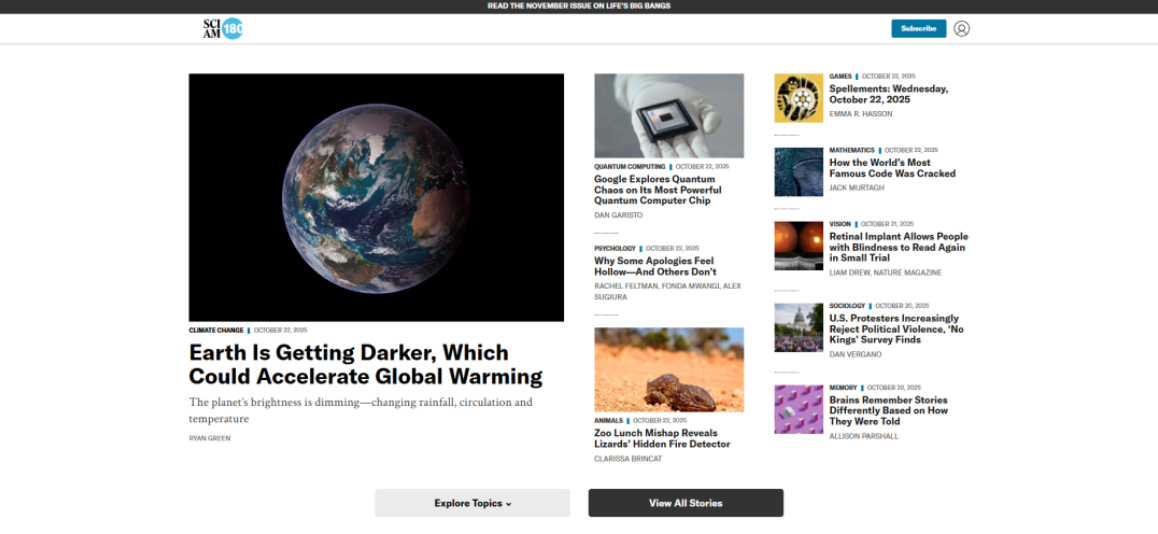The image size is (1158, 534).
Task: Click the purple Memory story thumbnail
Action: coord(798,409)
